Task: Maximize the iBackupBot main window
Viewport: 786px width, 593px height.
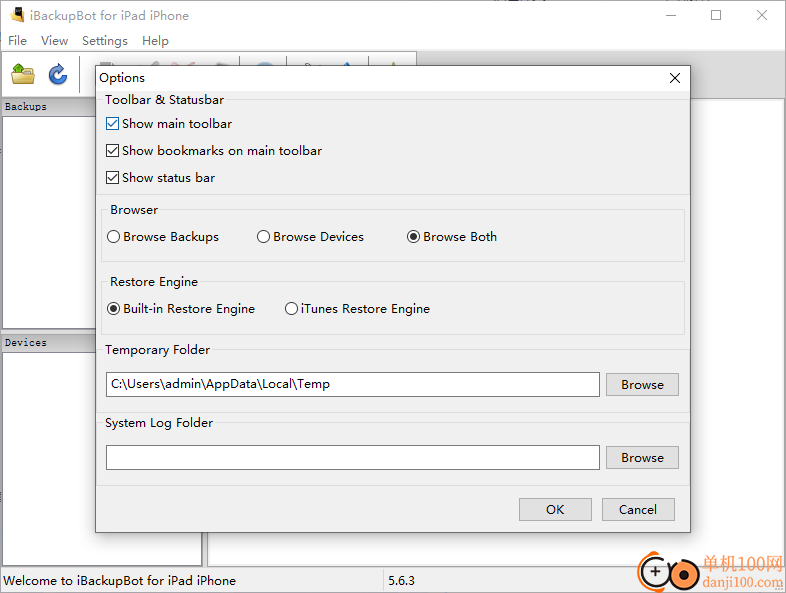Action: click(716, 15)
